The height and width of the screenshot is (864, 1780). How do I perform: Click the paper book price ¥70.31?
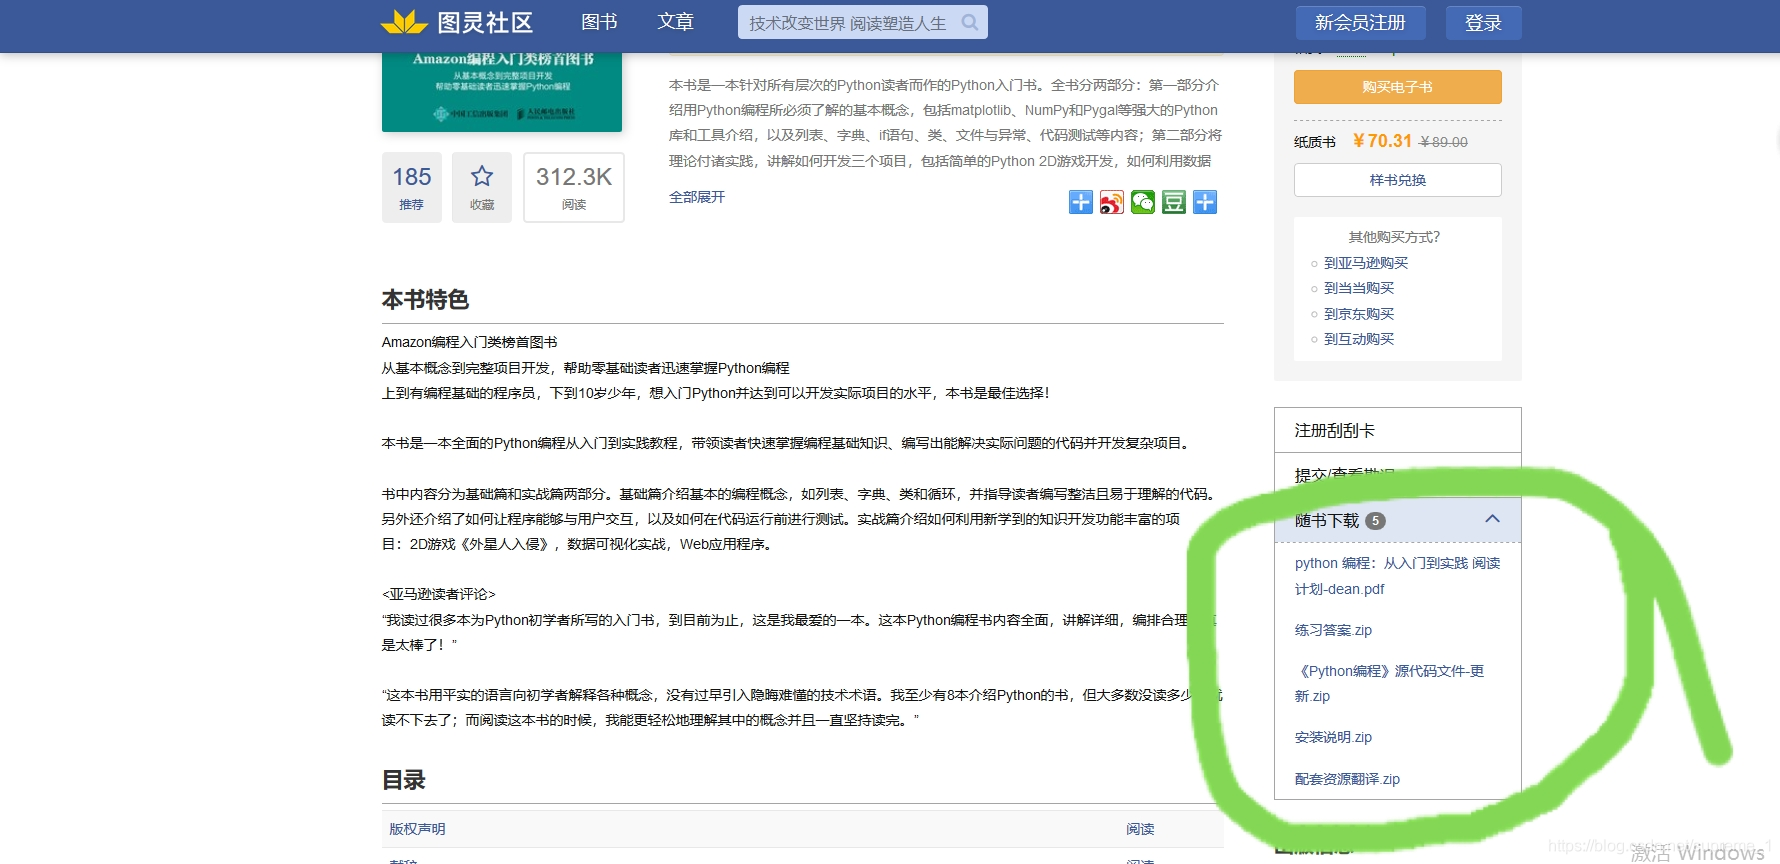point(1382,141)
